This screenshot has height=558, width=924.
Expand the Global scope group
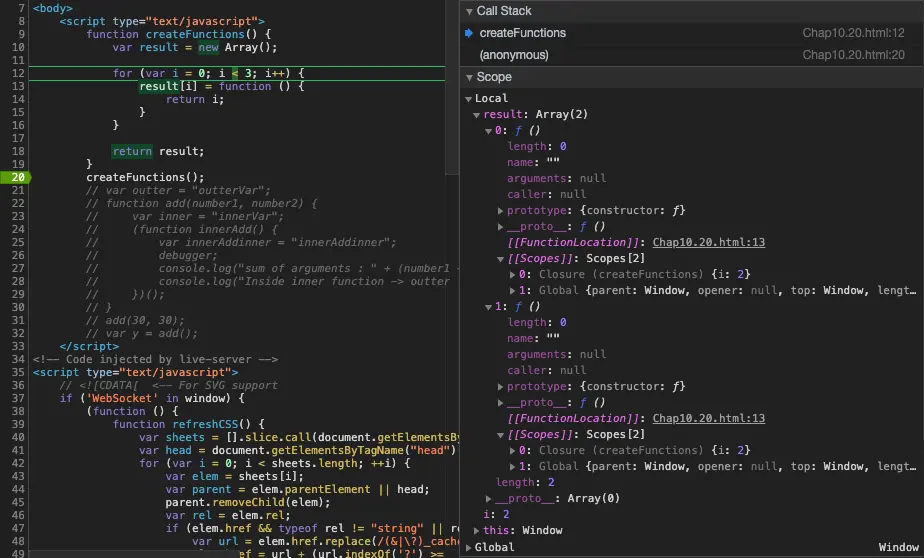(x=468, y=547)
